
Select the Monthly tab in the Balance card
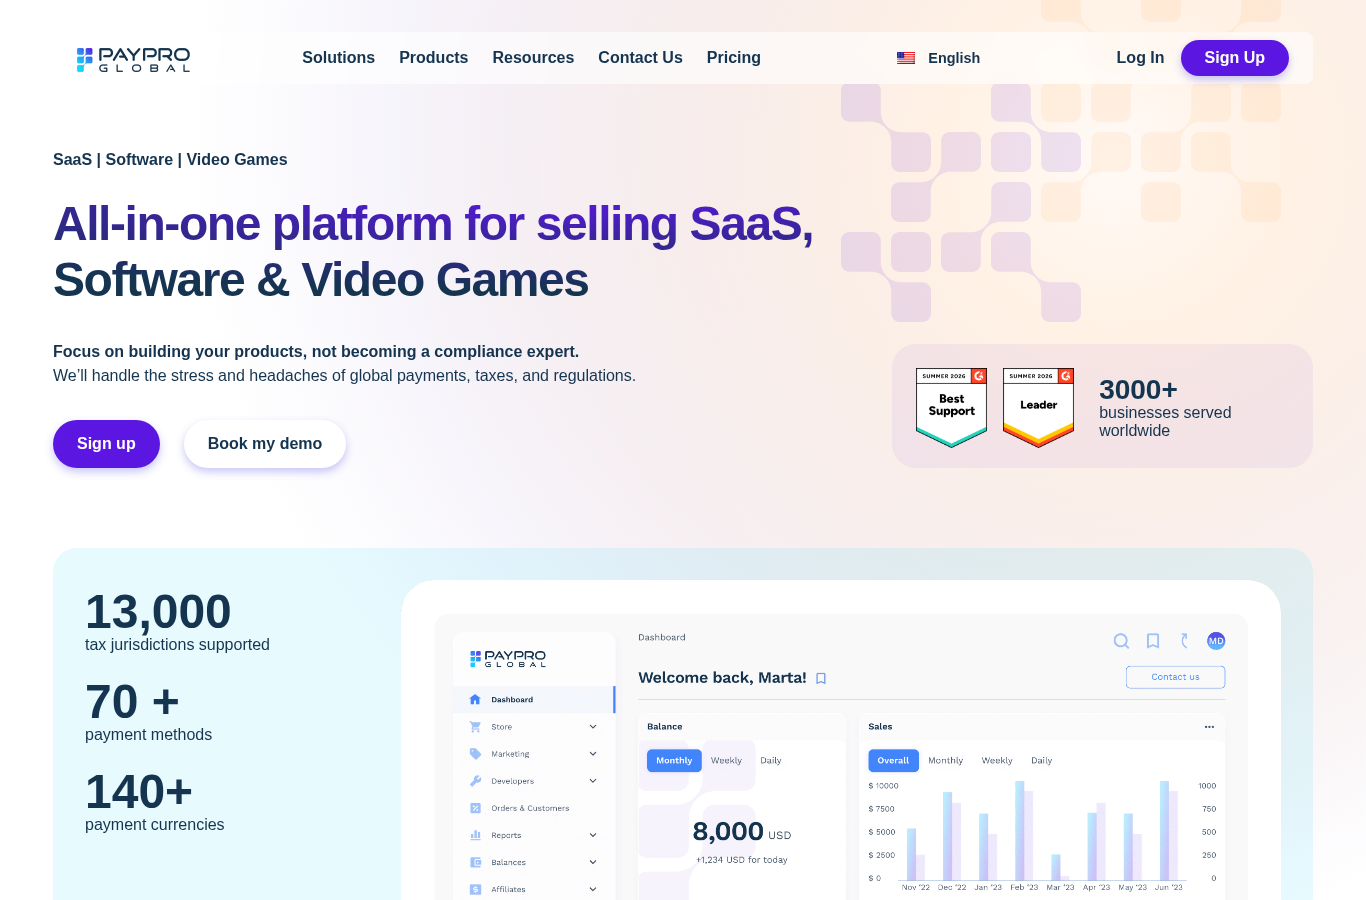pos(674,761)
